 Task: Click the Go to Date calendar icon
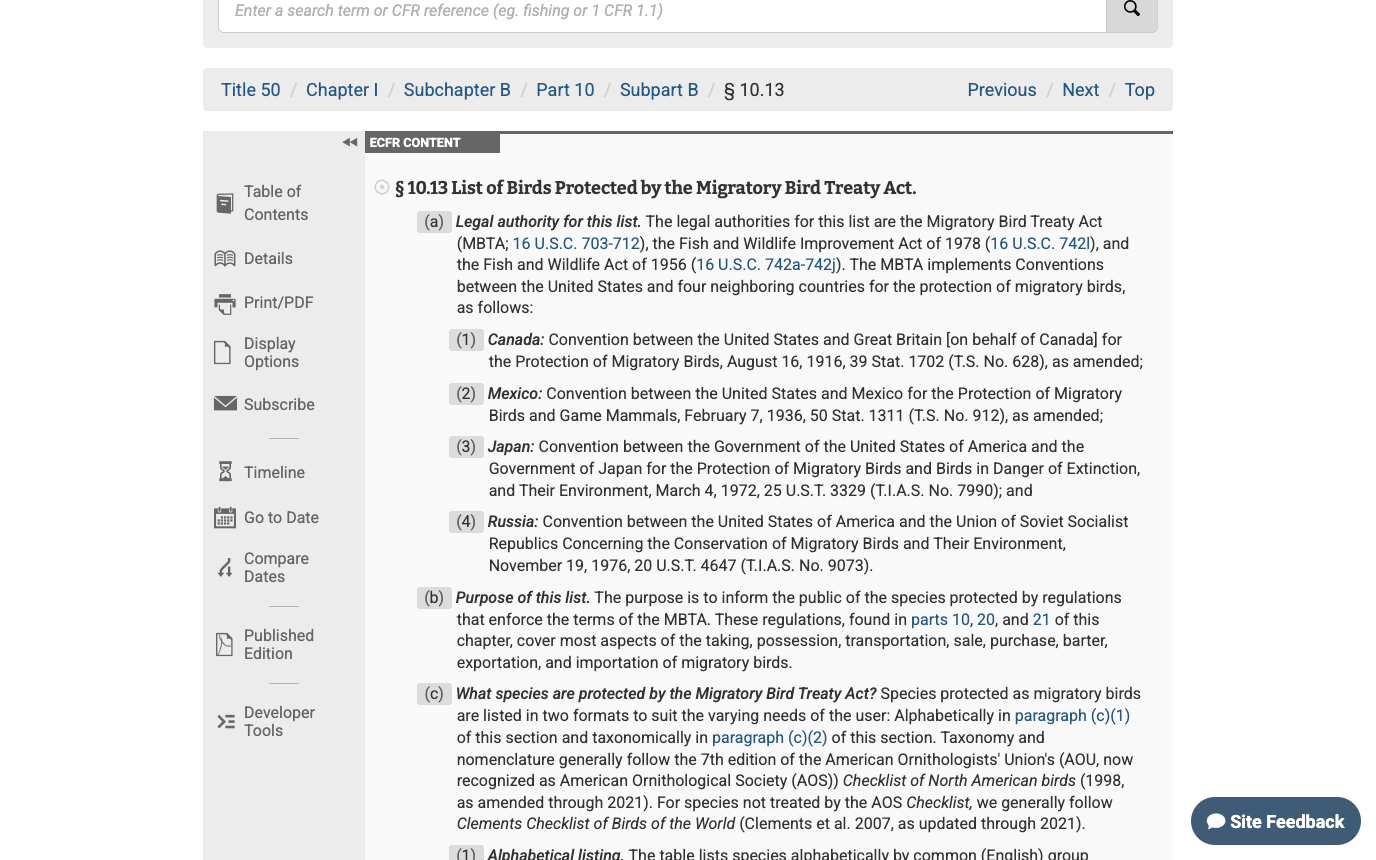pos(225,517)
